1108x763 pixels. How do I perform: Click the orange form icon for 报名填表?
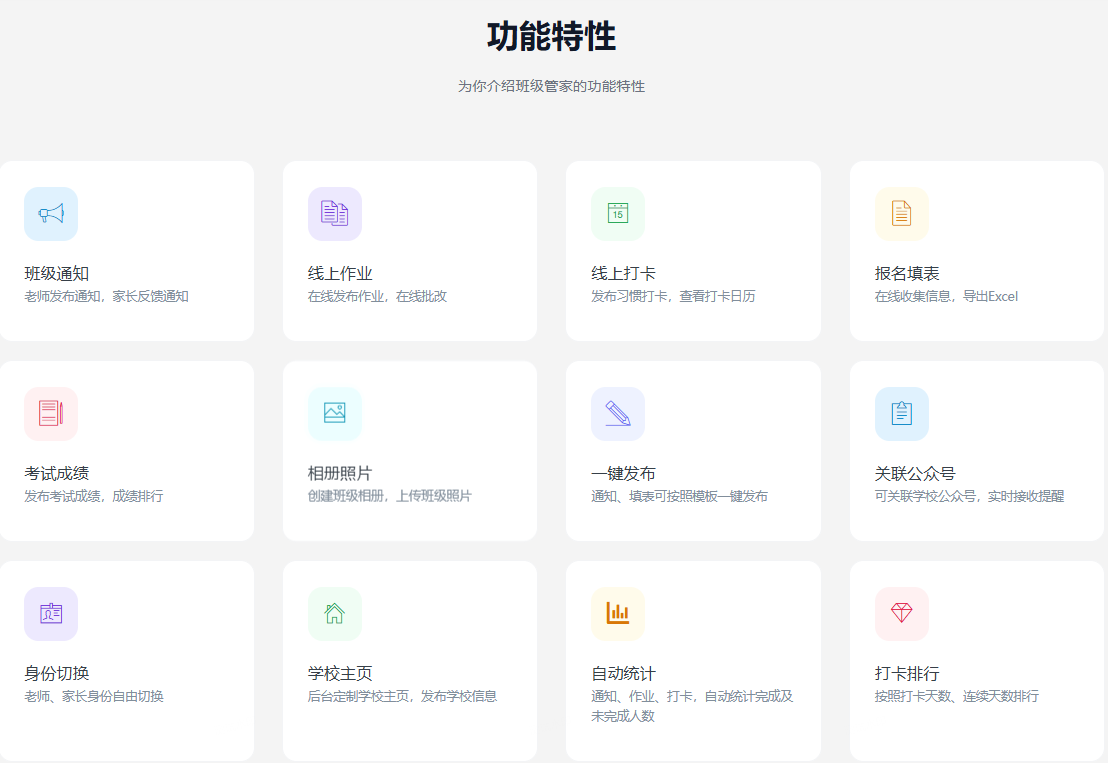901,214
